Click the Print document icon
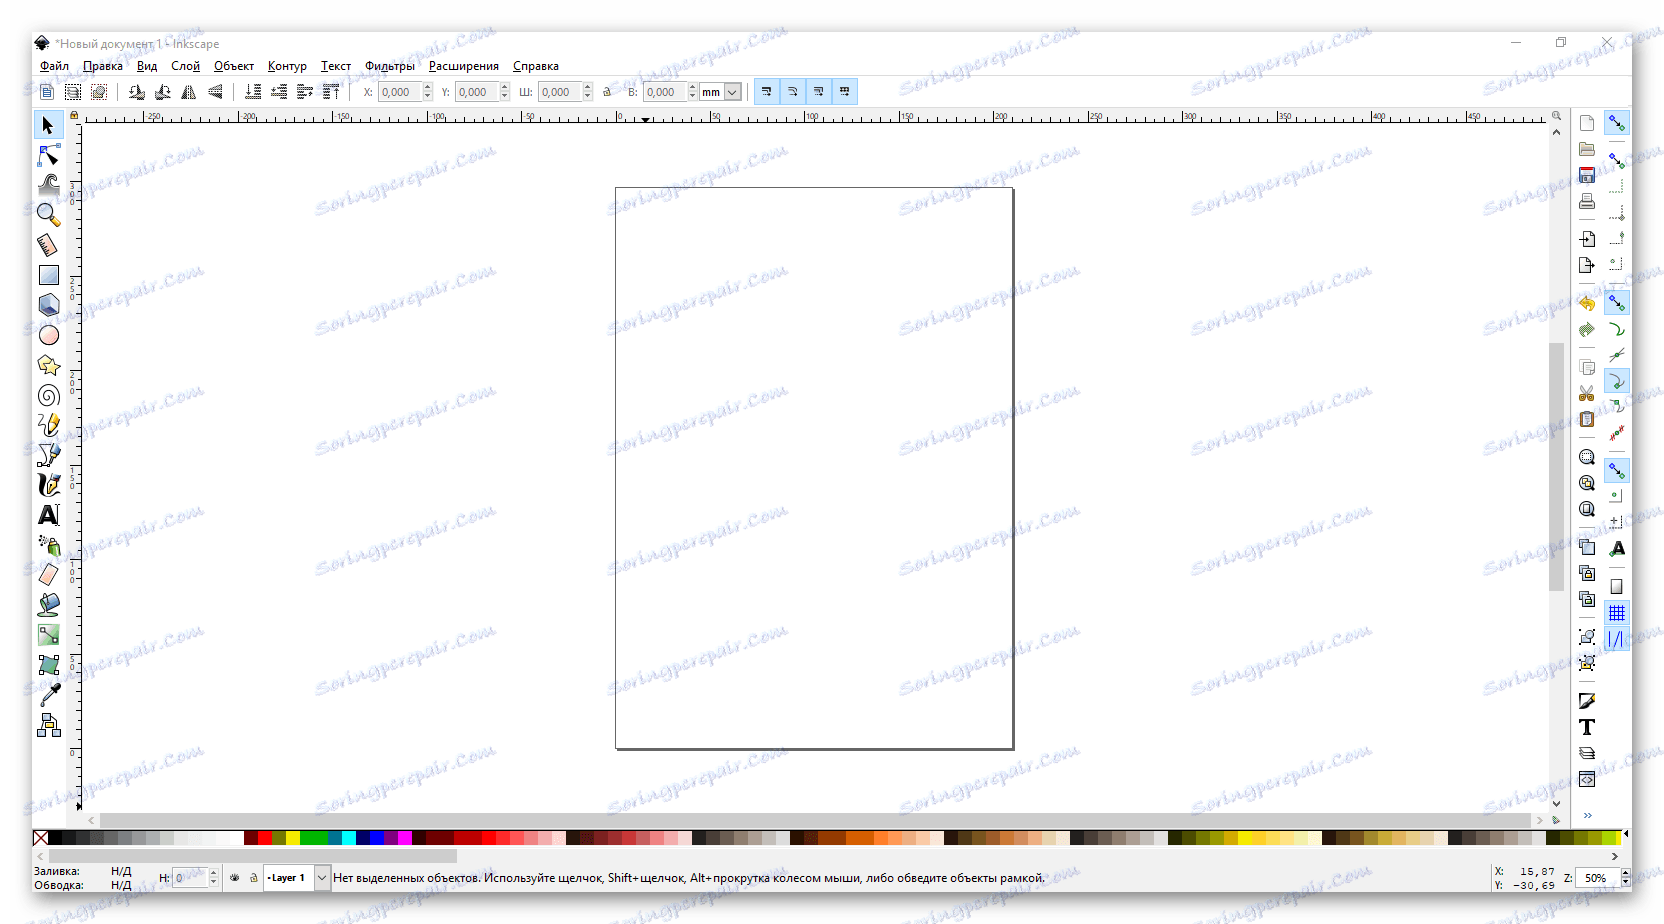The height and width of the screenshot is (924, 1664). (1587, 201)
